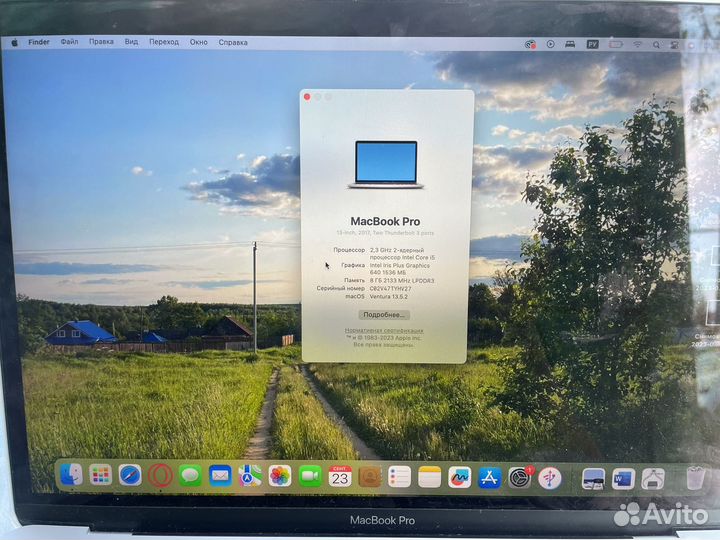The image size is (720, 540).
Task: Open the Finder menu
Action: [39, 42]
